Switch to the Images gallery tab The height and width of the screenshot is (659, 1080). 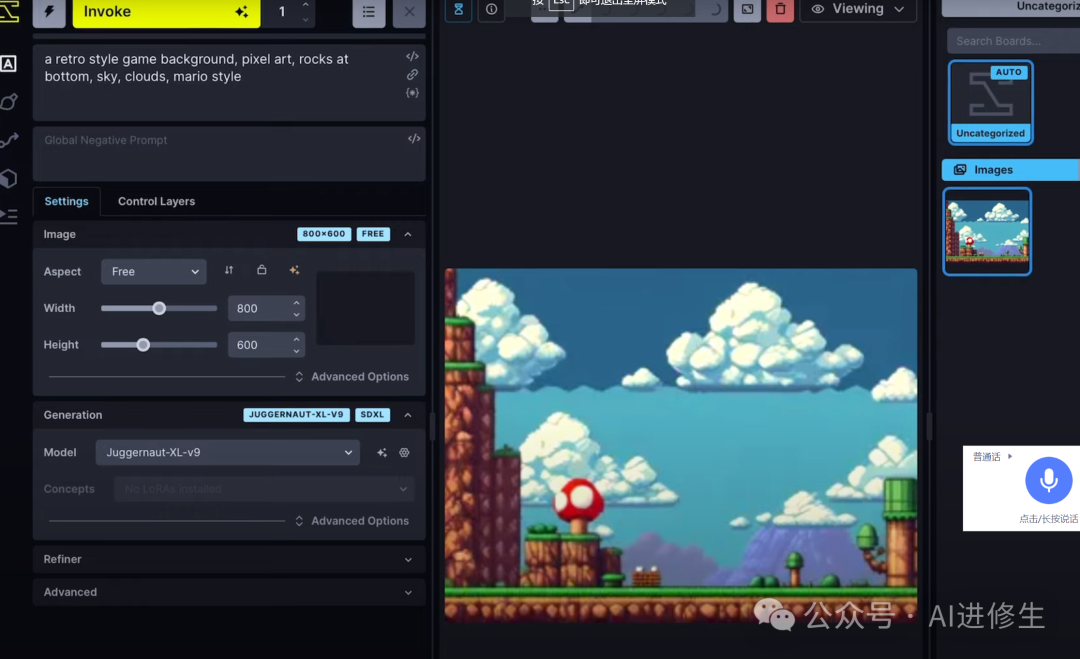click(1010, 169)
